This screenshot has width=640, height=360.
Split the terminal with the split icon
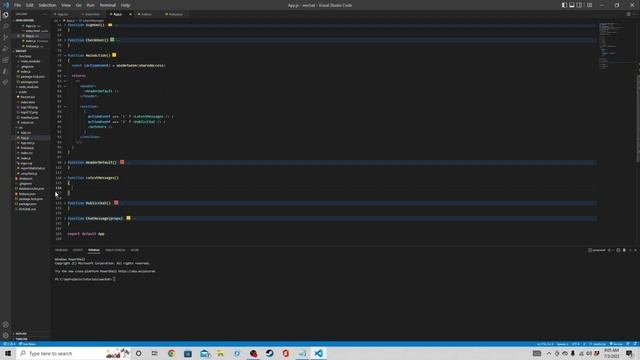coord(618,250)
